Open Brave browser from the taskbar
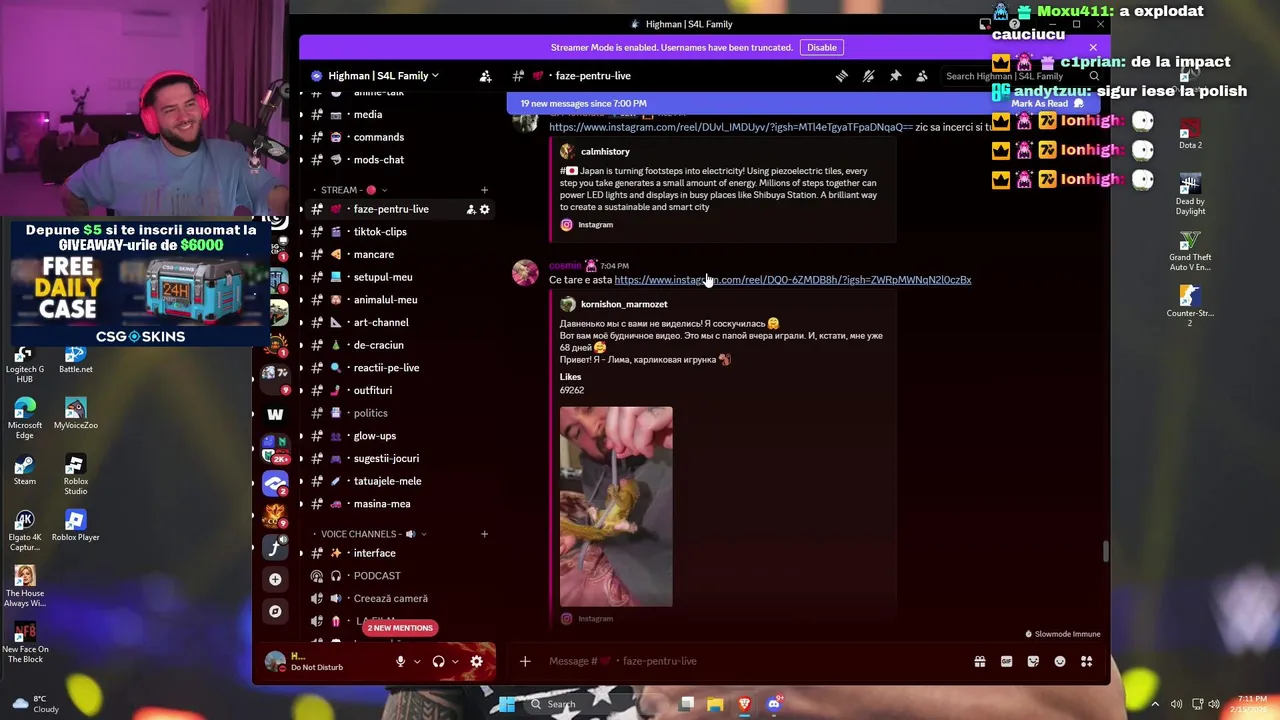The width and height of the screenshot is (1280, 720). pos(744,704)
